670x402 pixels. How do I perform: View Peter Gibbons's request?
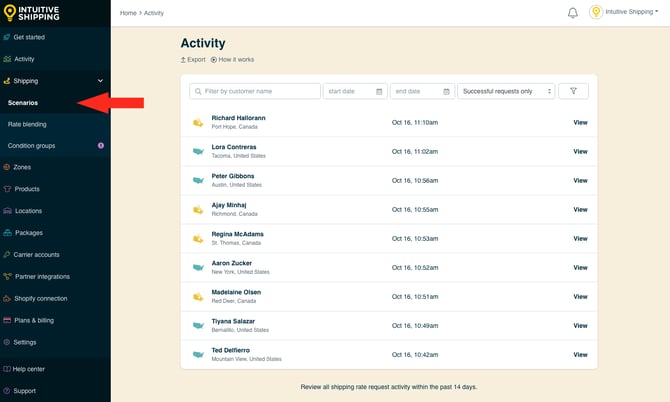tap(580, 180)
